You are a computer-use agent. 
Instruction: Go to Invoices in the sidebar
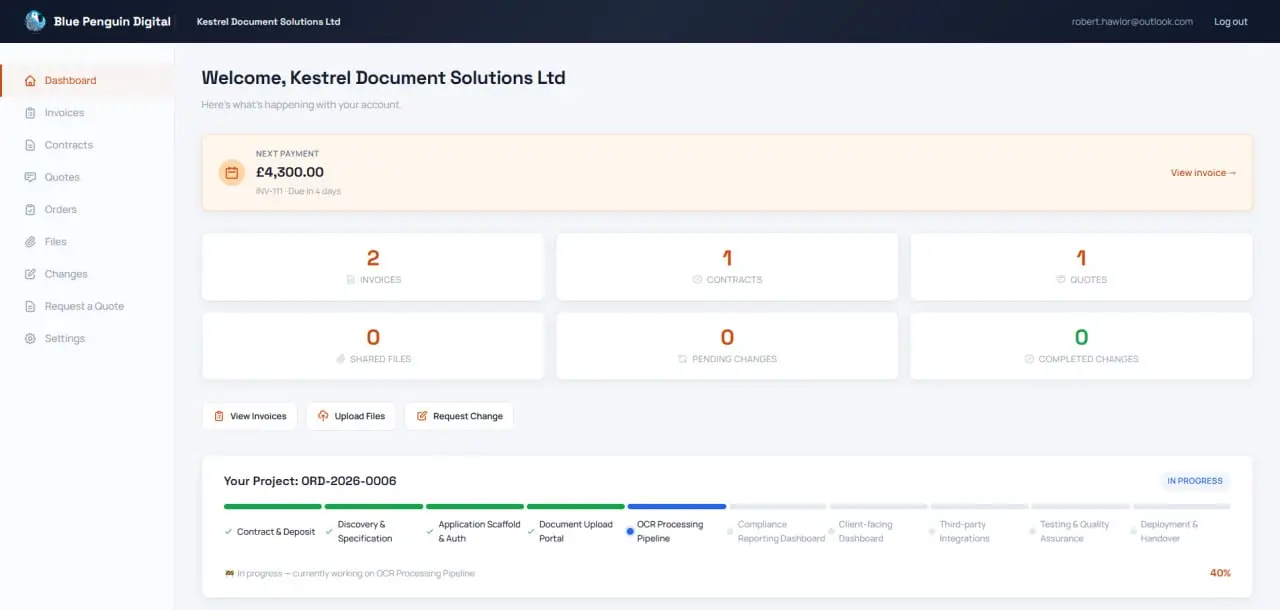pos(87,113)
